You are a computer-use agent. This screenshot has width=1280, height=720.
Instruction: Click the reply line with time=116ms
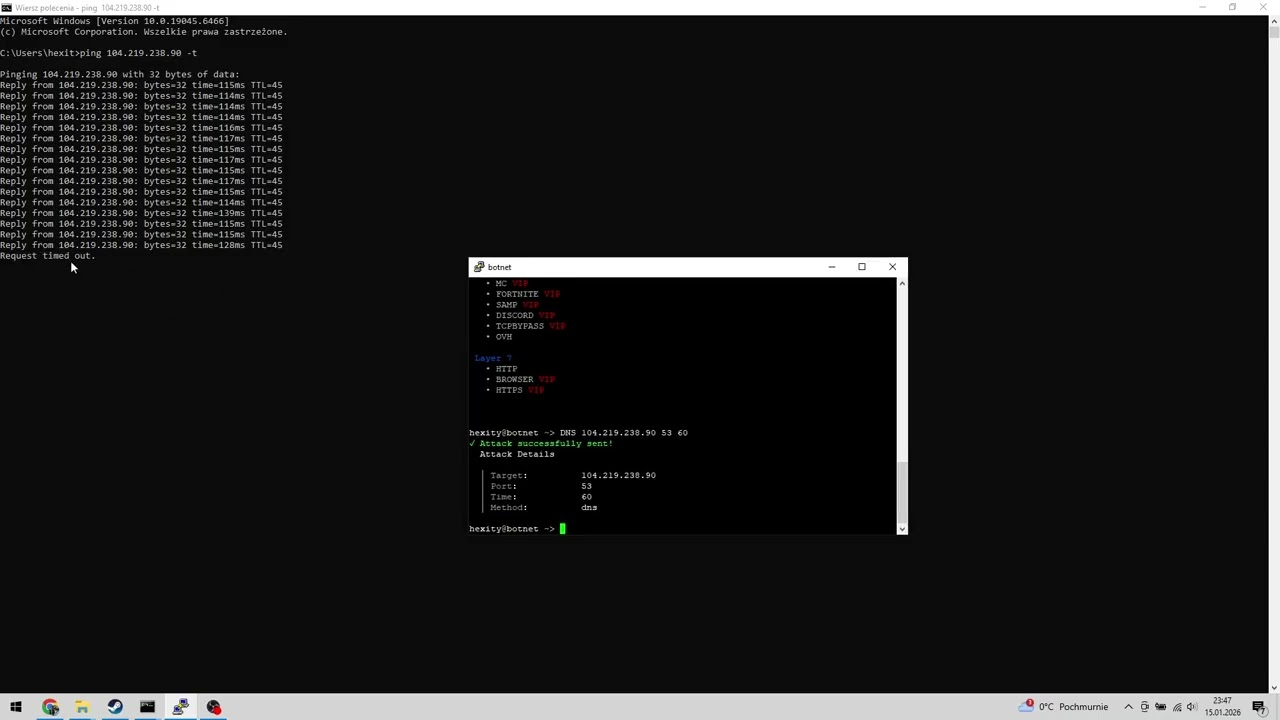[141, 128]
